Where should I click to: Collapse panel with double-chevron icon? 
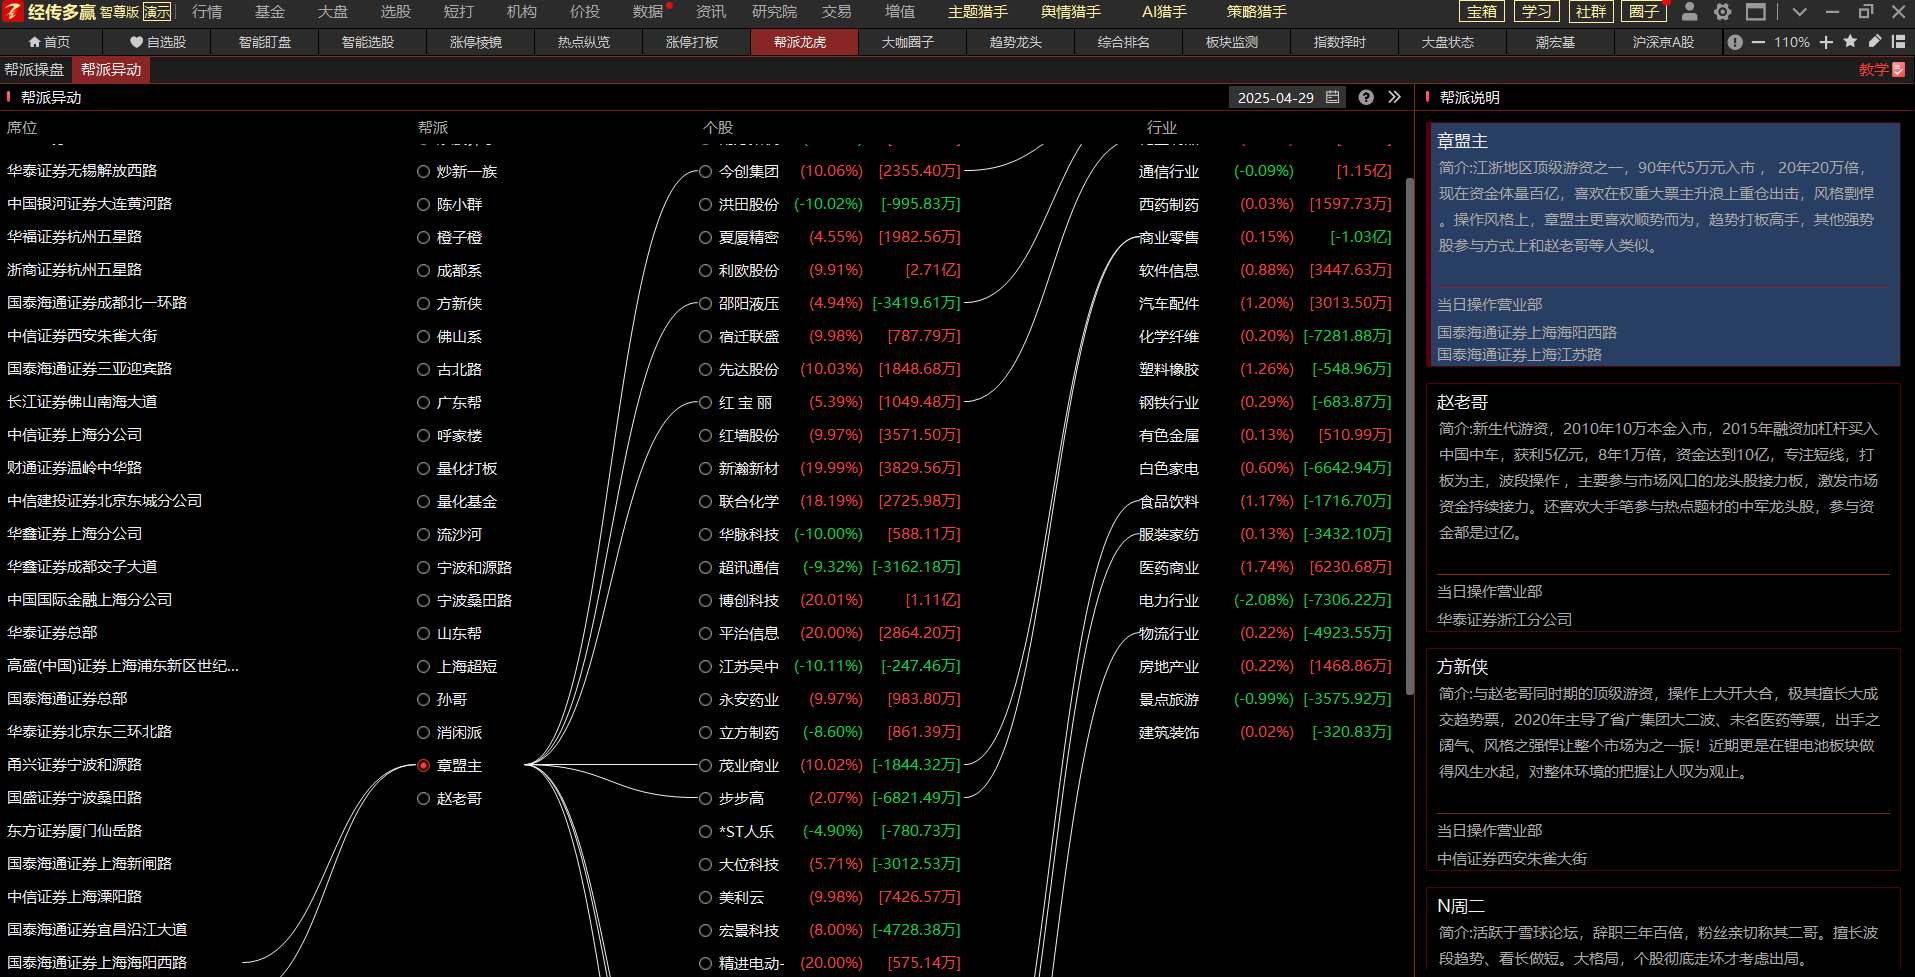click(x=1395, y=97)
